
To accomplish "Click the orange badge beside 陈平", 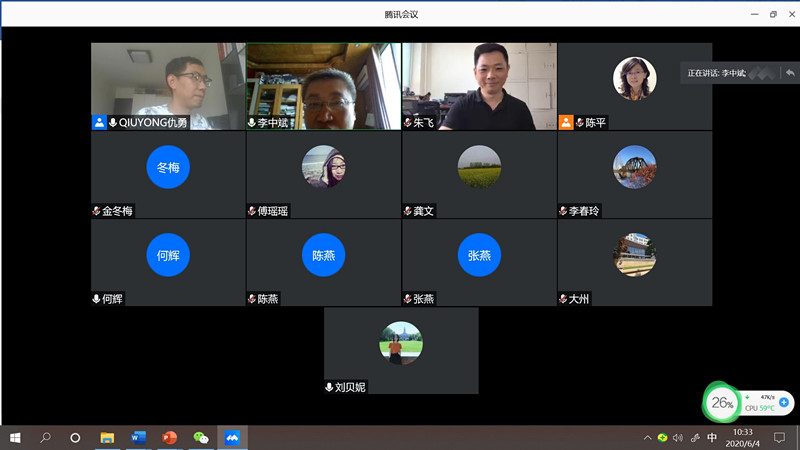I will tap(566, 123).
